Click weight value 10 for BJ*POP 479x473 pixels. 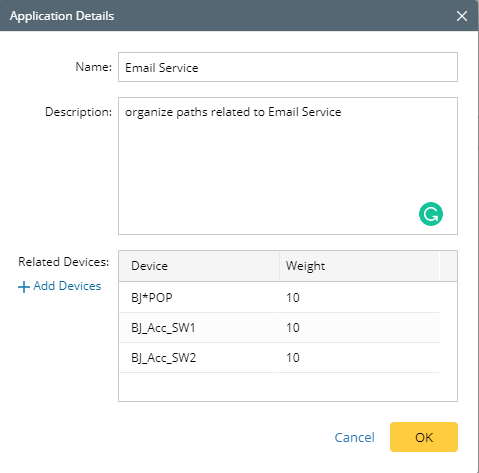(293, 298)
